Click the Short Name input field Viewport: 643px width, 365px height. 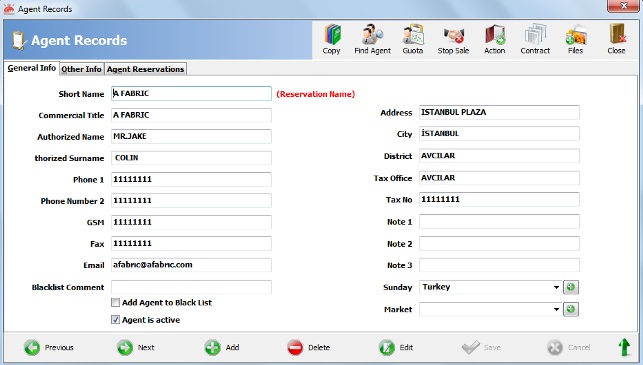coord(191,94)
